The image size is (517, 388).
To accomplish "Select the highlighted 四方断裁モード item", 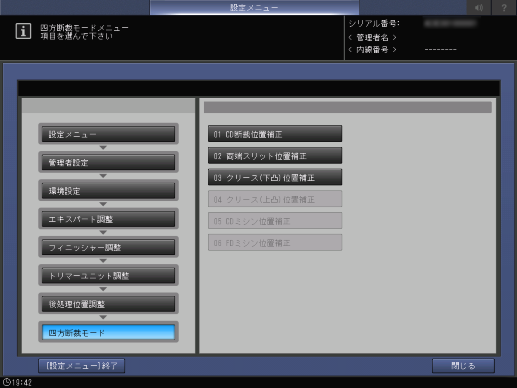I will [x=108, y=332].
